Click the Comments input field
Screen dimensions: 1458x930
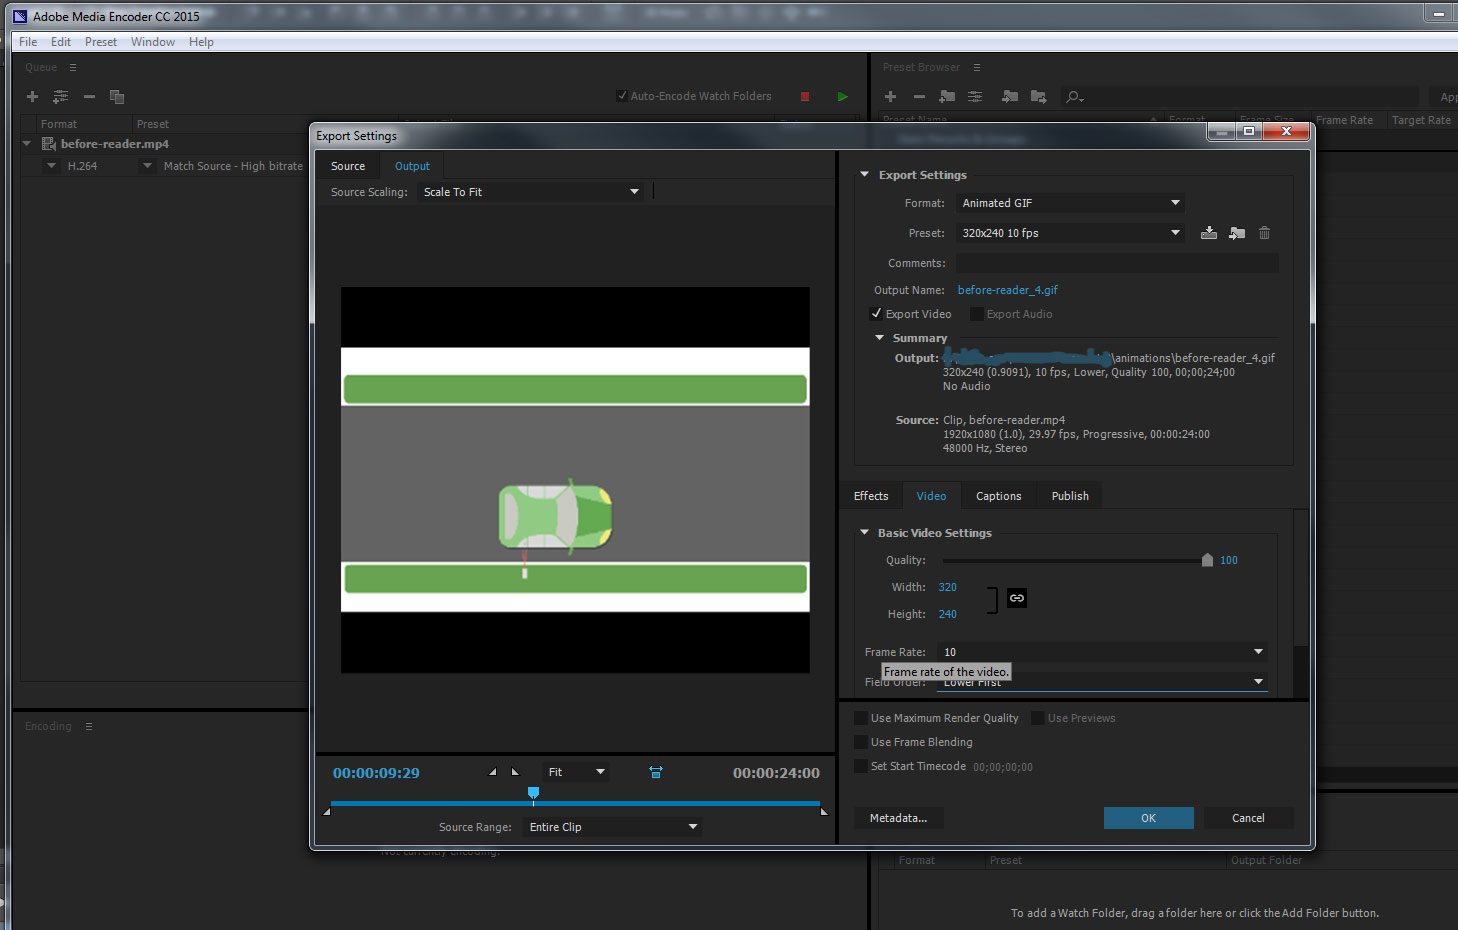point(1117,263)
